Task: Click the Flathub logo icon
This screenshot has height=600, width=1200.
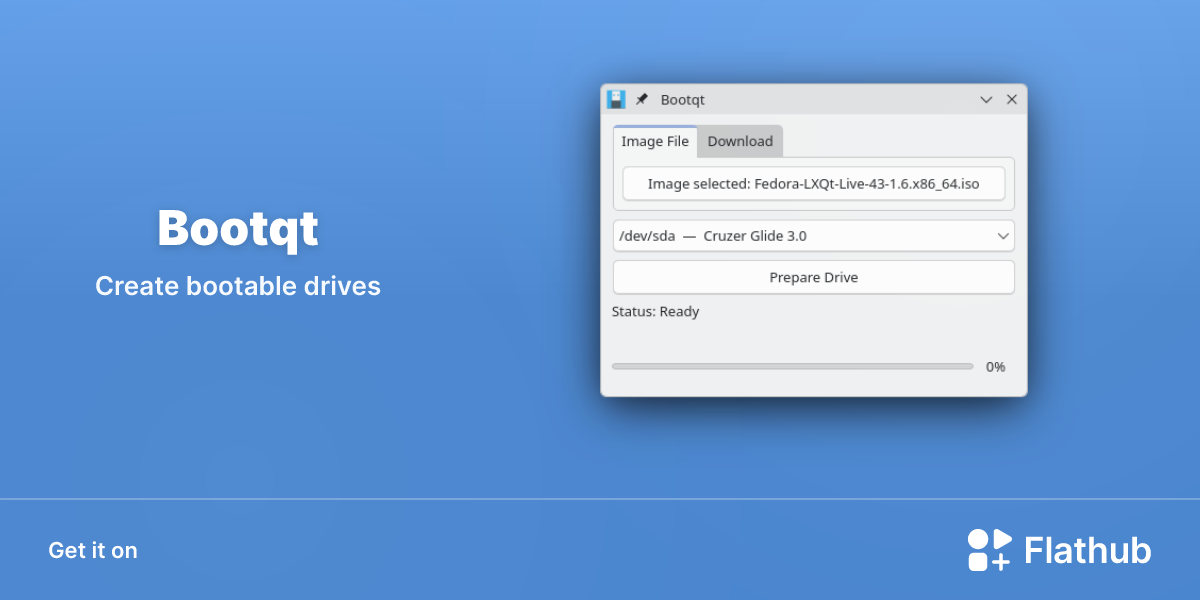Action: pos(990,550)
